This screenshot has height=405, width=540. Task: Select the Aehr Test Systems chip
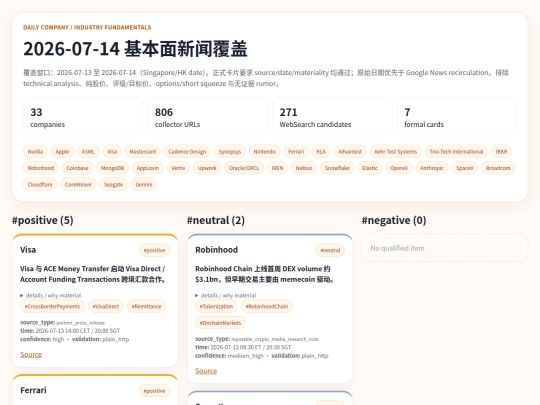tap(395, 152)
